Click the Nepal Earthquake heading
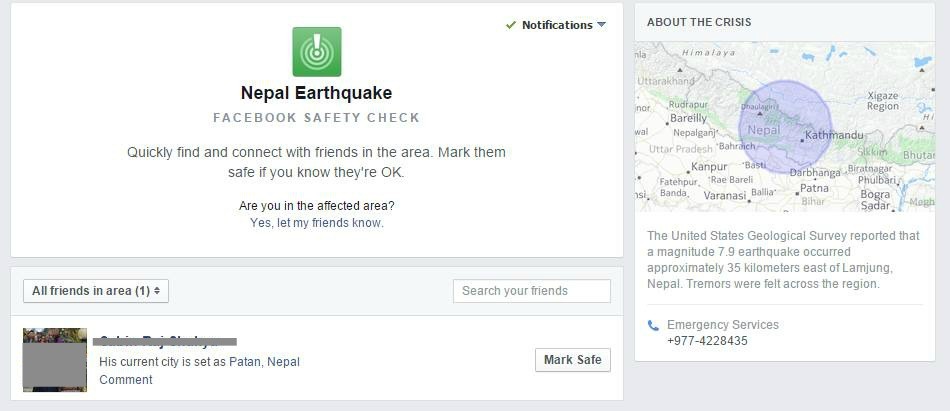The width and height of the screenshot is (950, 411). coord(316,93)
